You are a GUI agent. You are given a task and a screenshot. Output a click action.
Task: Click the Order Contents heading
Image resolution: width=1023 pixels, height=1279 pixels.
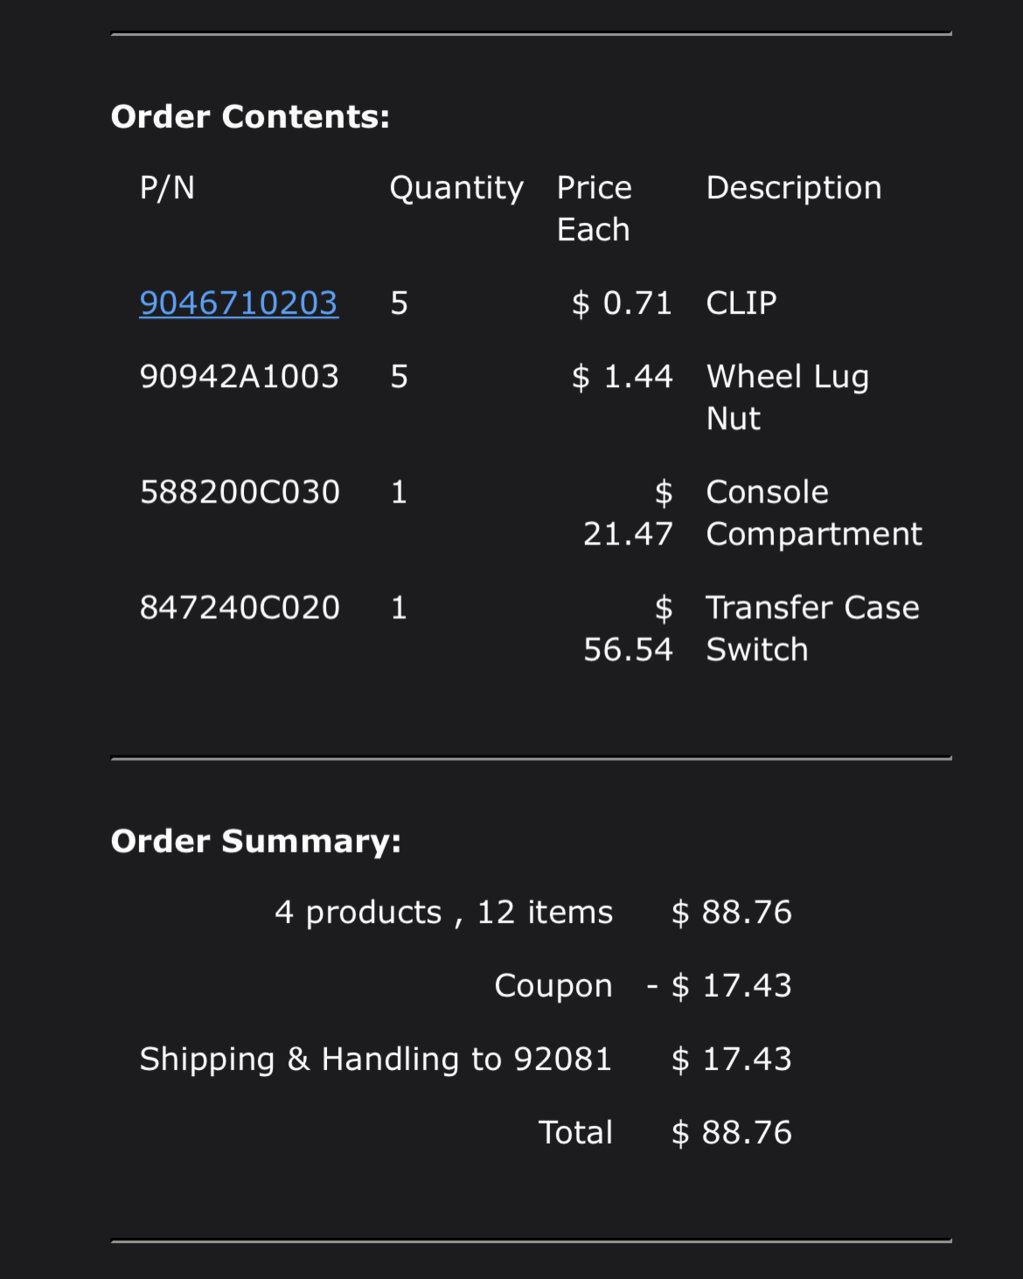pos(250,117)
